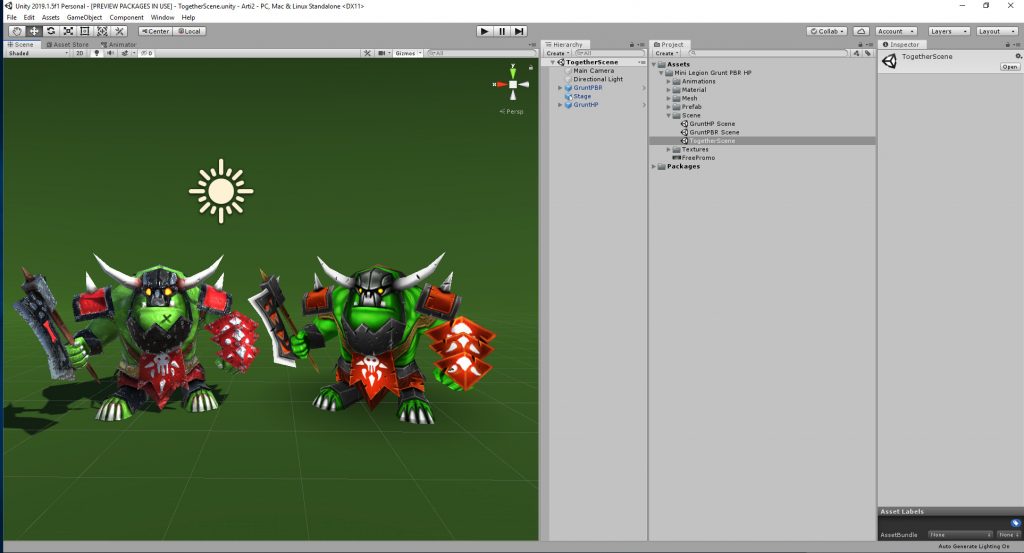Image resolution: width=1024 pixels, height=553 pixels.
Task: Open the Help menu
Action: click(188, 18)
